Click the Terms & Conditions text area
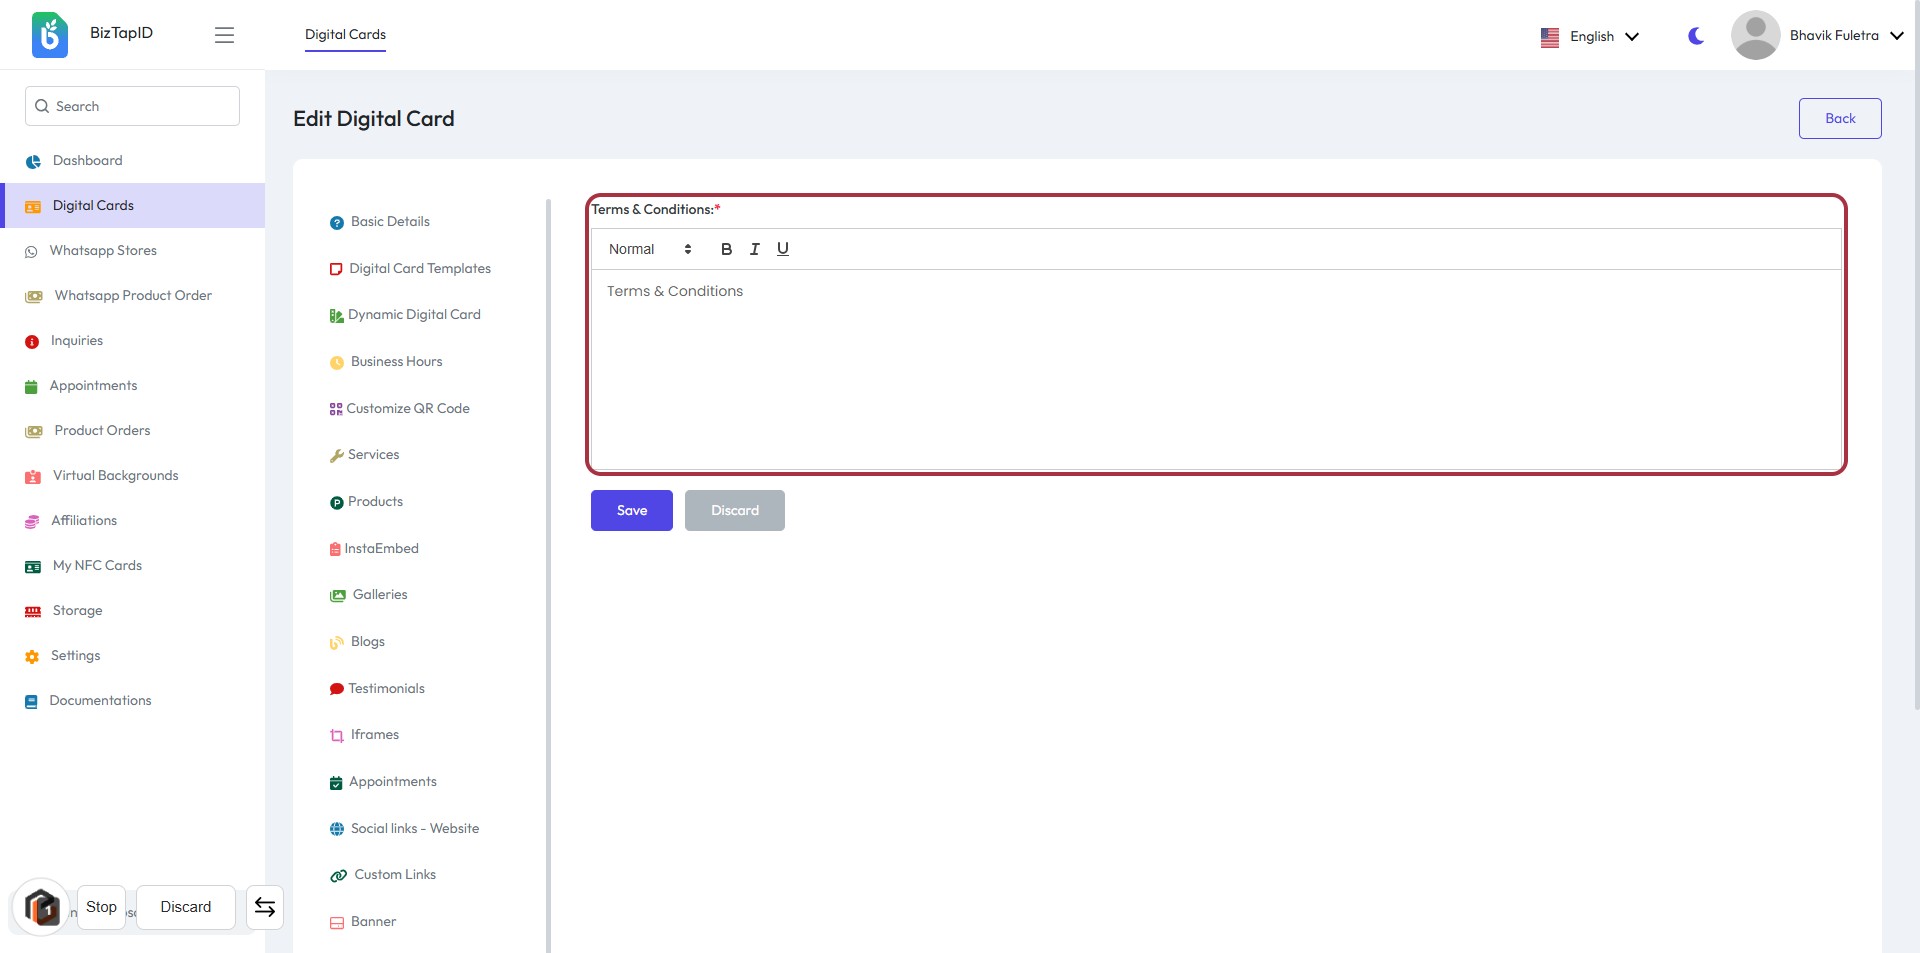 pos(1215,368)
